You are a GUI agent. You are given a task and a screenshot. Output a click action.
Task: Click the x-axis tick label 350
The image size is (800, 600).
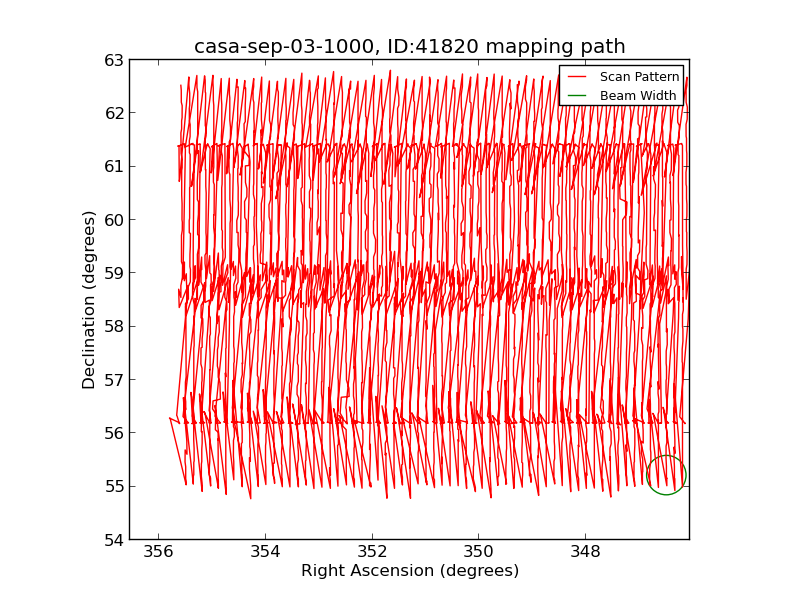click(479, 552)
